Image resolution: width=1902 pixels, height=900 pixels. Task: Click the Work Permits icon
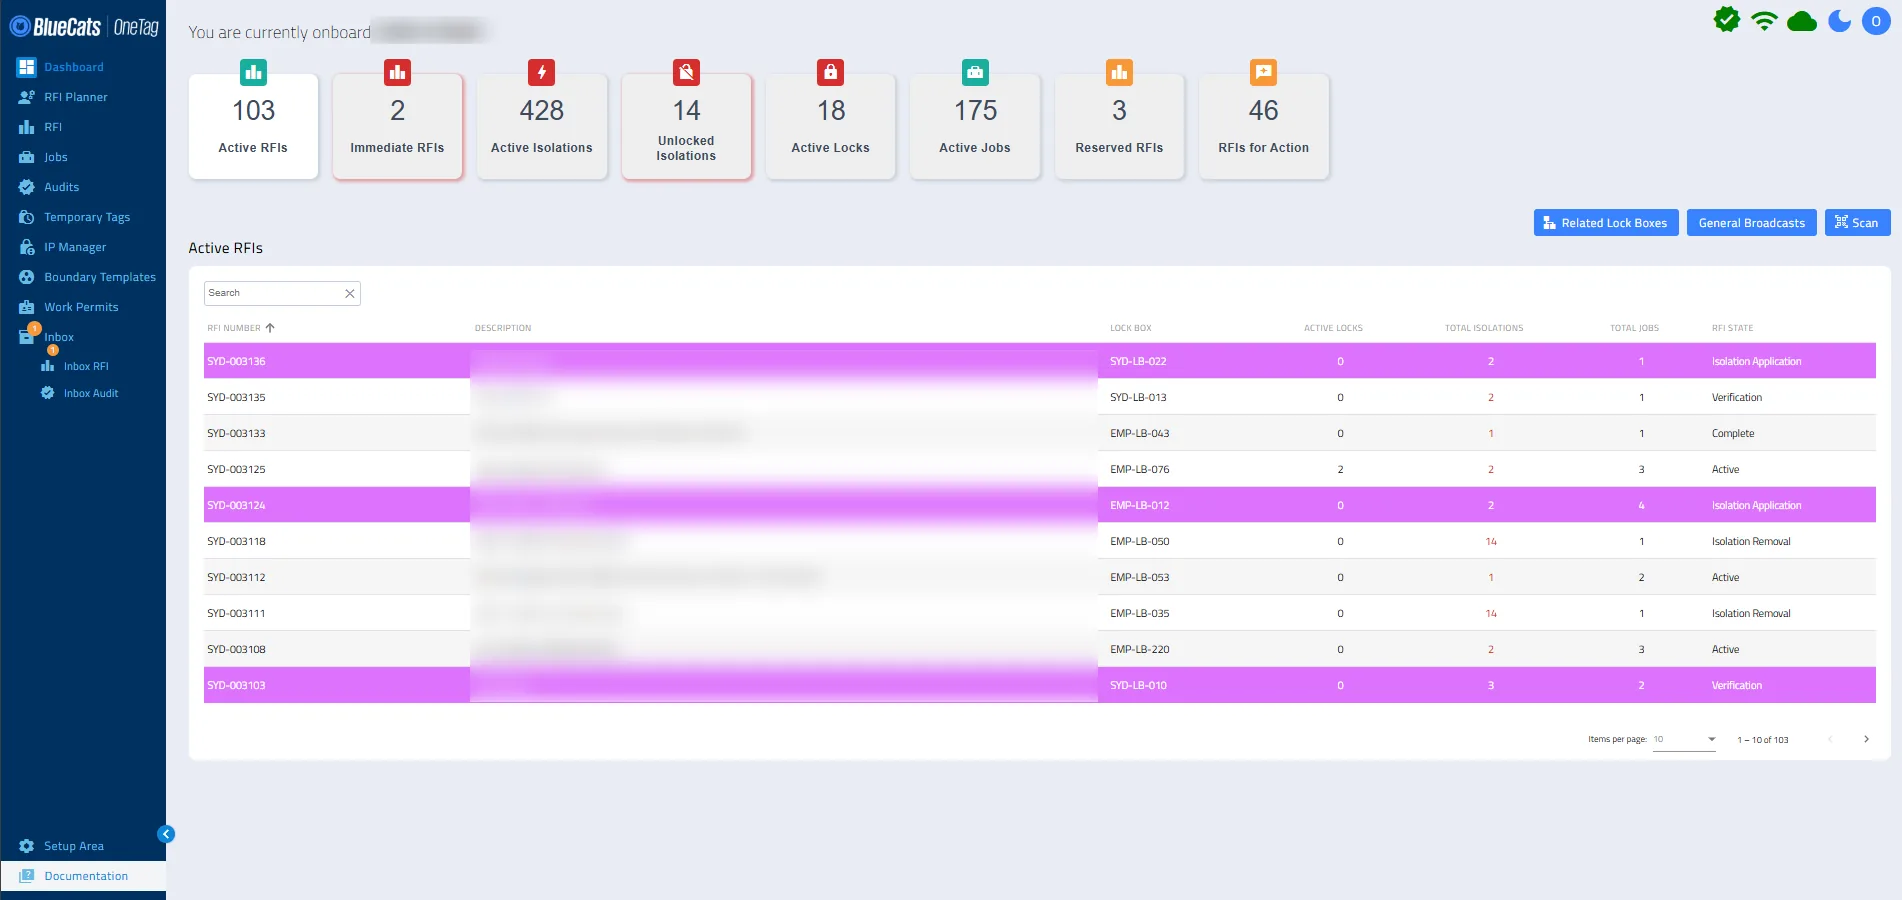27,307
